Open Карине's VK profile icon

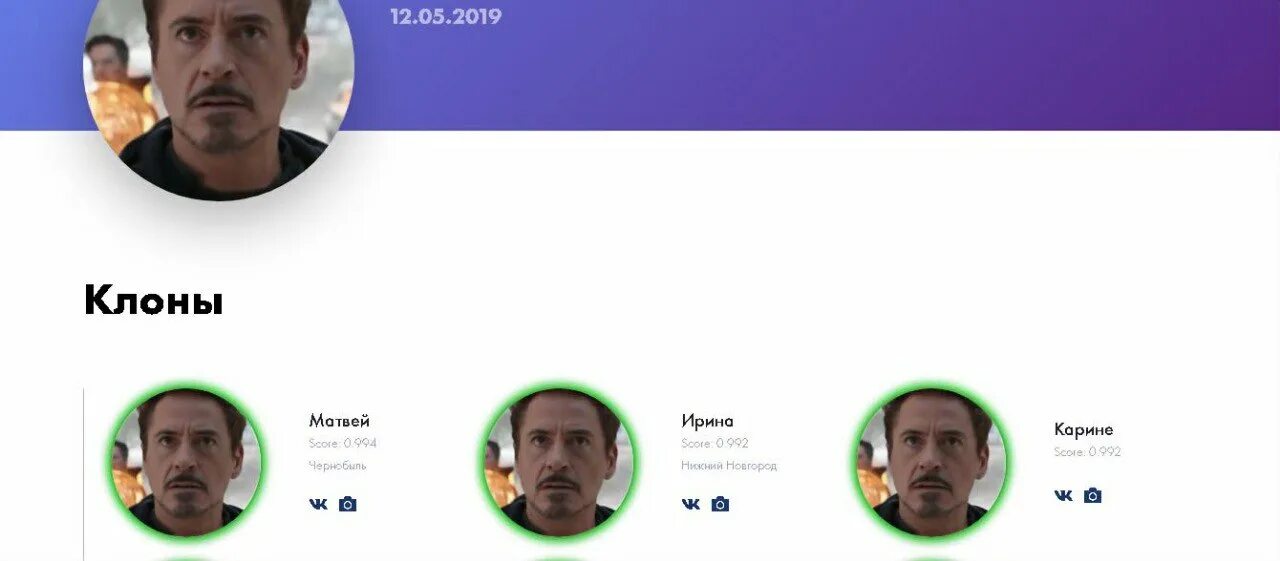pyautogui.click(x=1064, y=495)
